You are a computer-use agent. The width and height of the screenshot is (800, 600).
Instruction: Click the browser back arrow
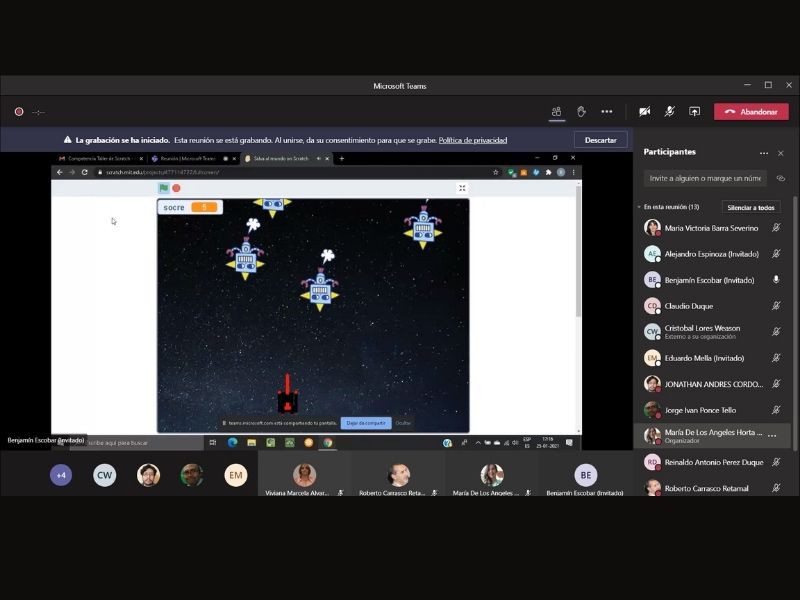[x=60, y=172]
